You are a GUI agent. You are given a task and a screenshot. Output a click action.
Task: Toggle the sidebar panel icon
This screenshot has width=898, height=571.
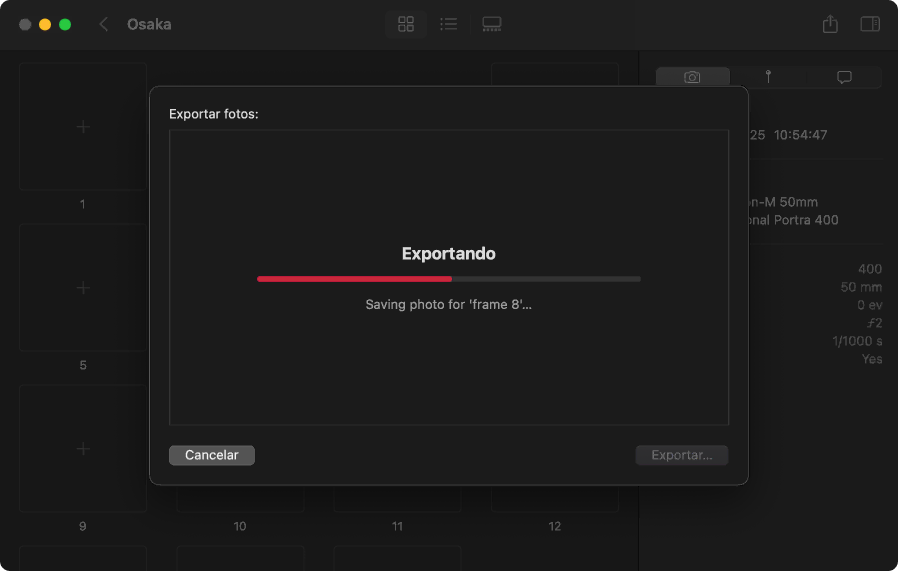click(x=870, y=24)
